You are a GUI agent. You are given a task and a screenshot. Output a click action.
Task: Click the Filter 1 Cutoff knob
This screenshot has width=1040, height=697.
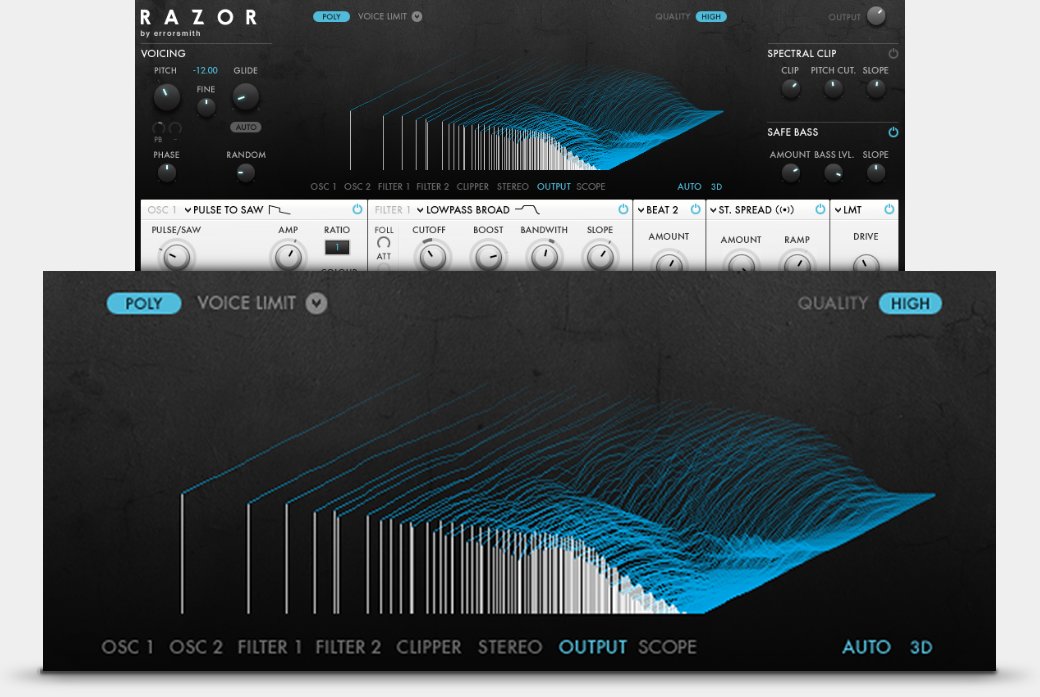click(432, 257)
